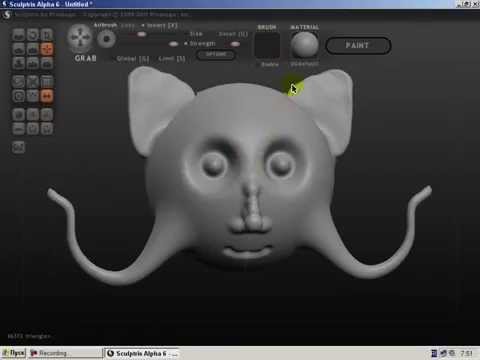Toggle the Invert [X] option
480x360 pixels.
pos(160,25)
